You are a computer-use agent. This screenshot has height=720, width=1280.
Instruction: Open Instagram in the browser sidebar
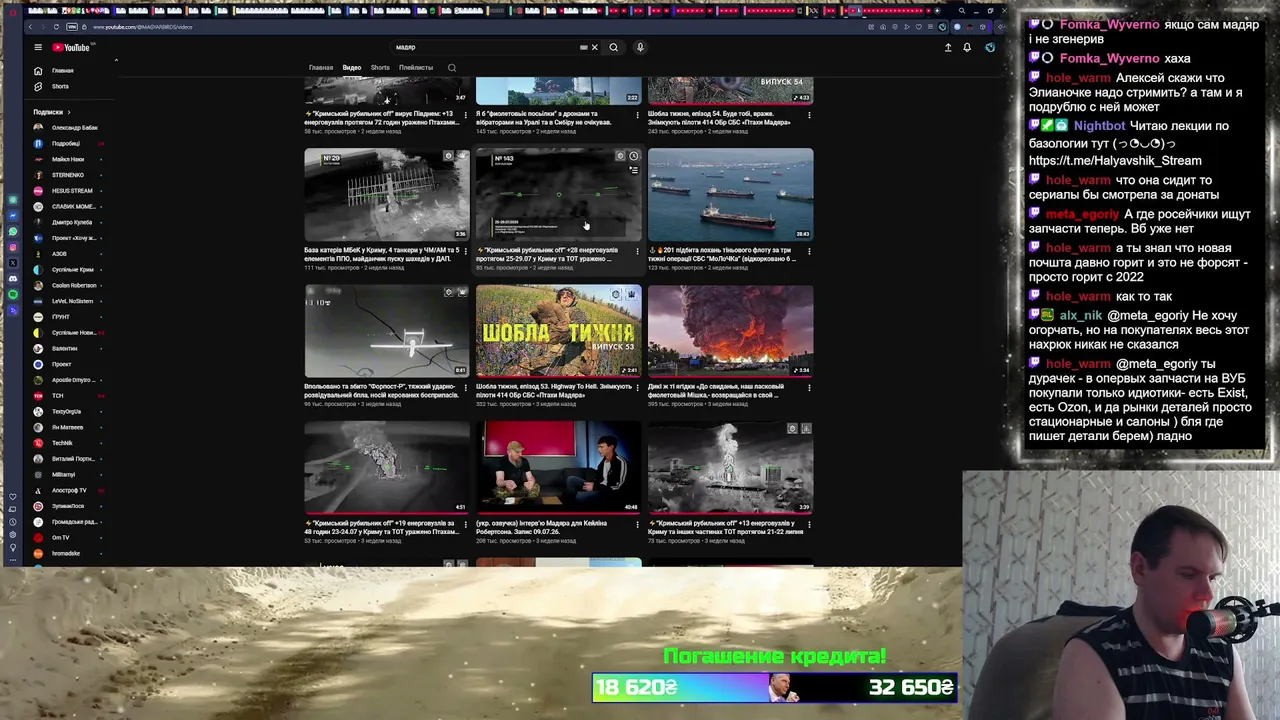[13, 247]
